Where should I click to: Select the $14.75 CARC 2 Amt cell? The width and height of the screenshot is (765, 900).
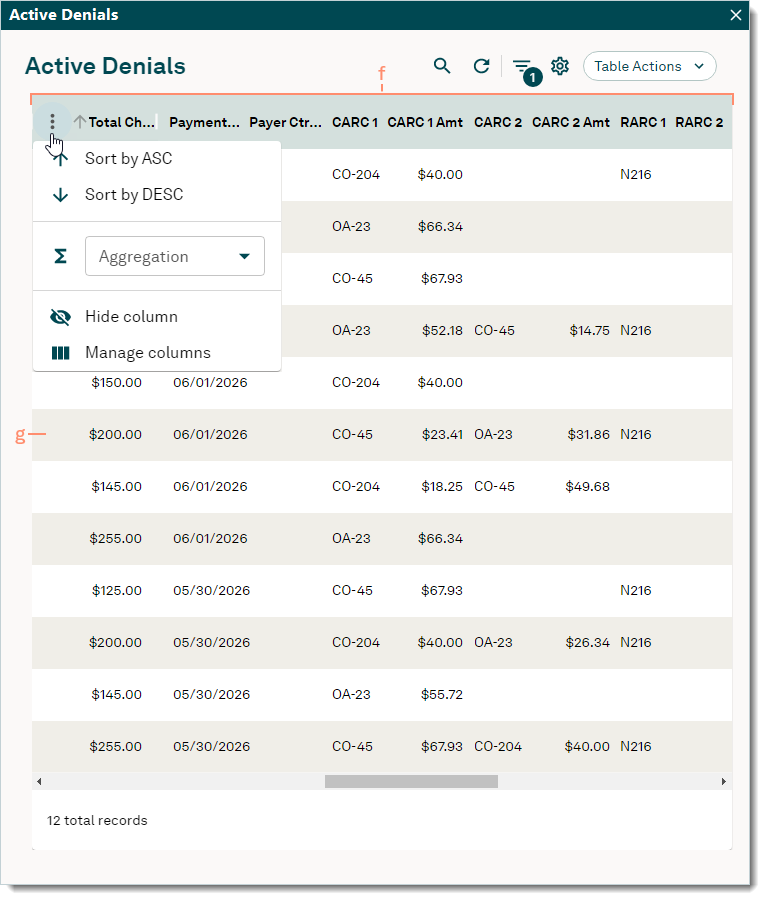coord(589,331)
